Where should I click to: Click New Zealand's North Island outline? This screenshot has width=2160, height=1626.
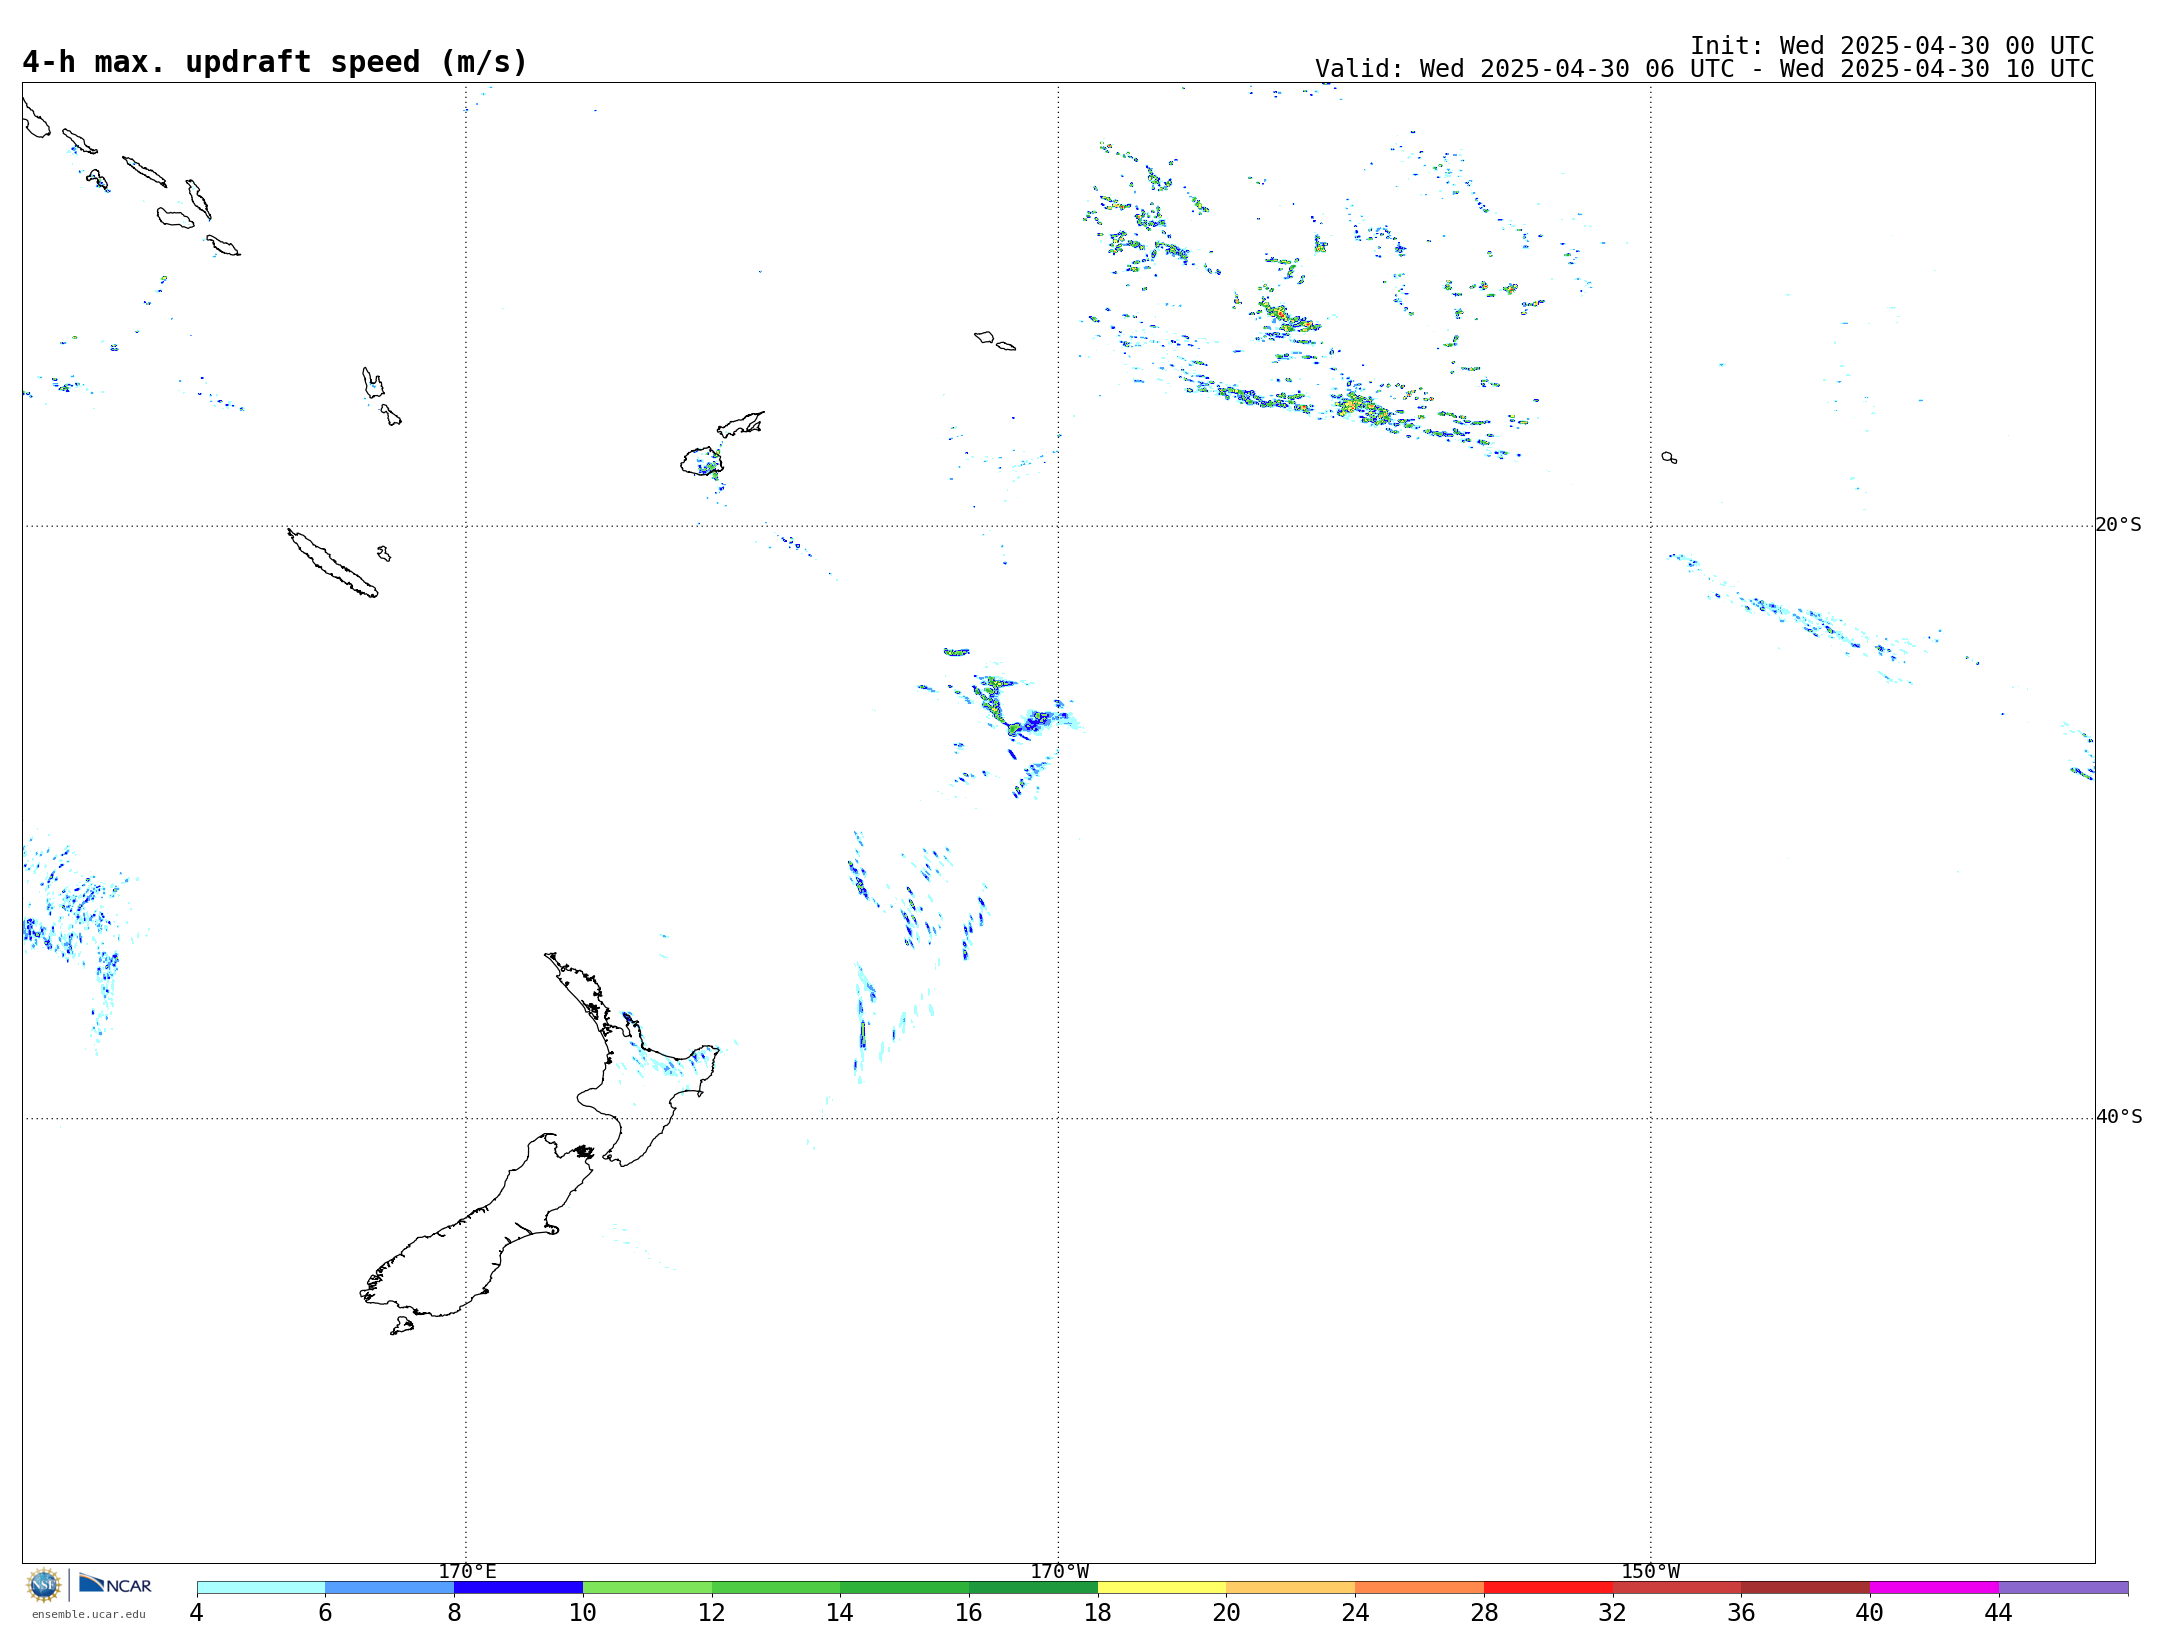(x=631, y=1060)
